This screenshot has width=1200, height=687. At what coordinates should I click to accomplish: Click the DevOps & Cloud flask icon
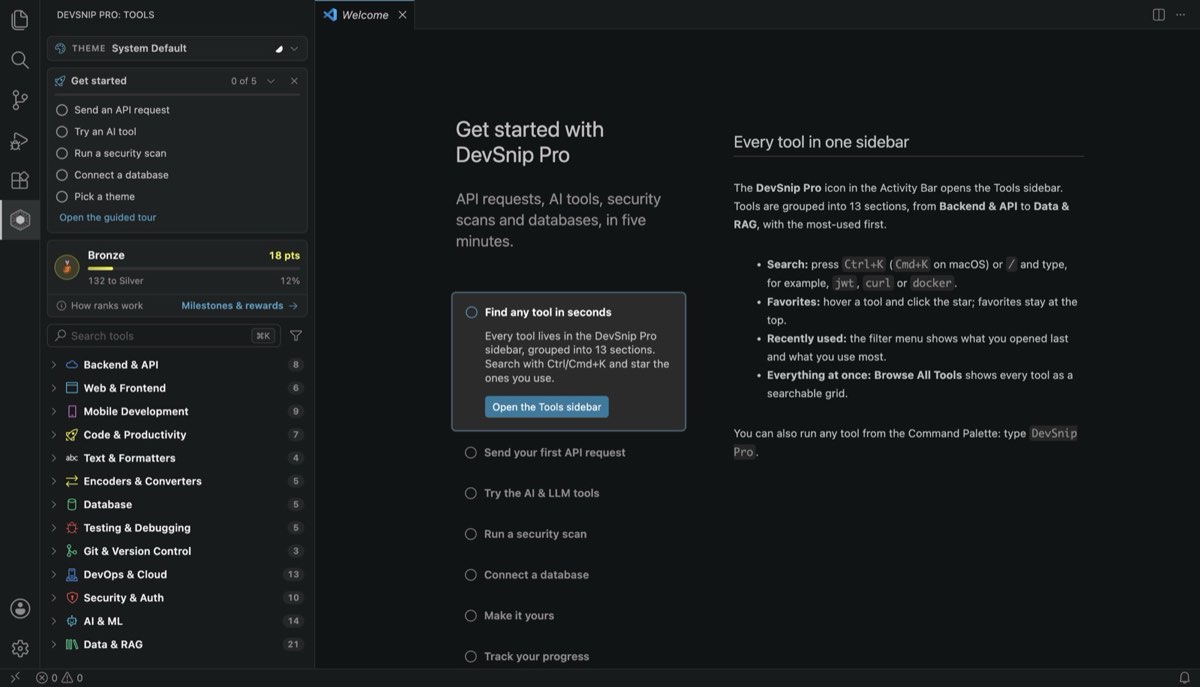point(72,575)
